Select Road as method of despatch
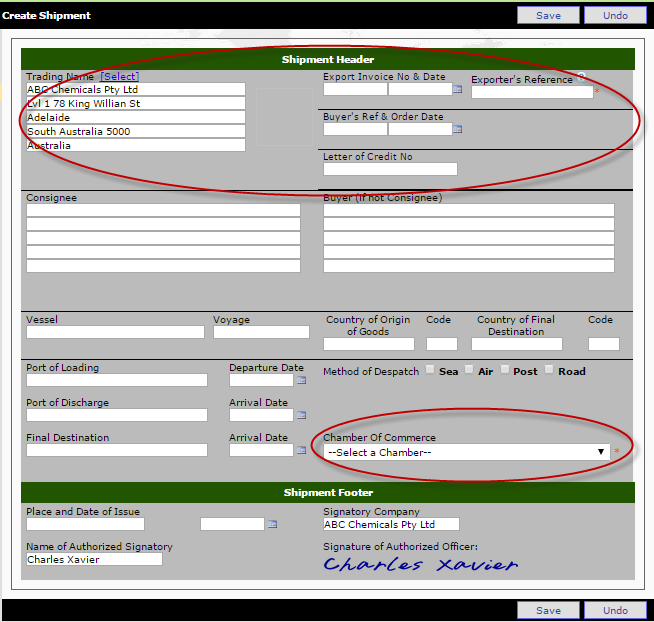 pyautogui.click(x=550, y=370)
